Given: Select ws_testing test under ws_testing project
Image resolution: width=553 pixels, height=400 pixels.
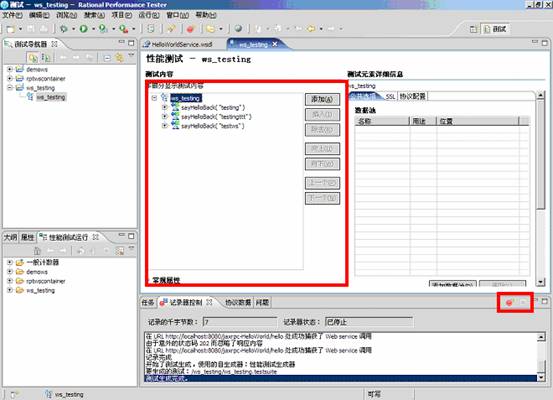Looking at the screenshot, I should 51,97.
